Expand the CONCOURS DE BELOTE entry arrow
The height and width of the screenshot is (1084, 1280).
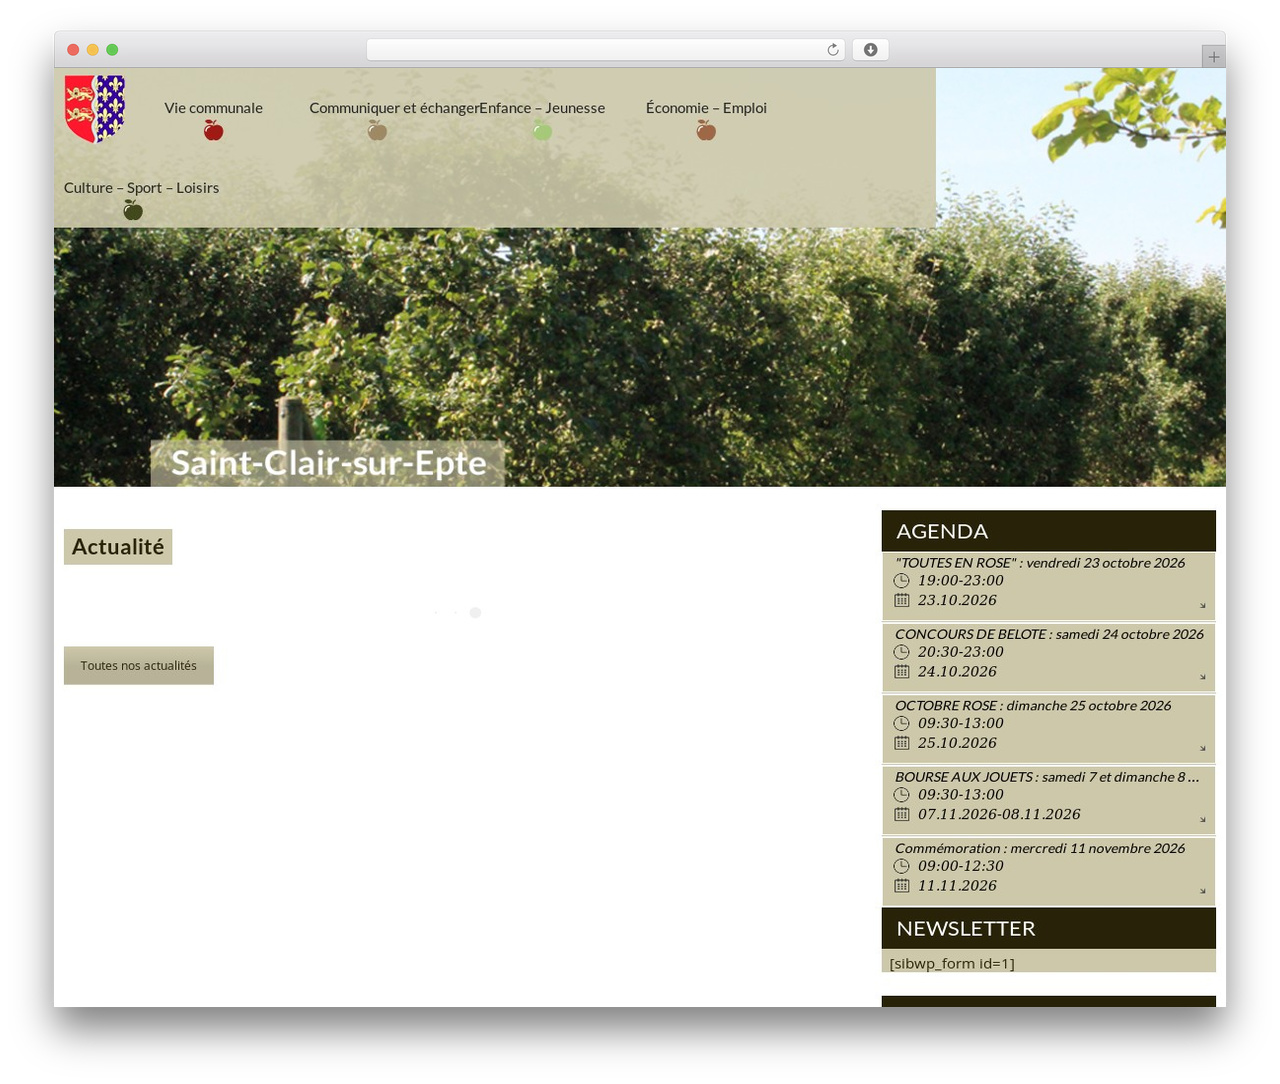pyautogui.click(x=1202, y=677)
